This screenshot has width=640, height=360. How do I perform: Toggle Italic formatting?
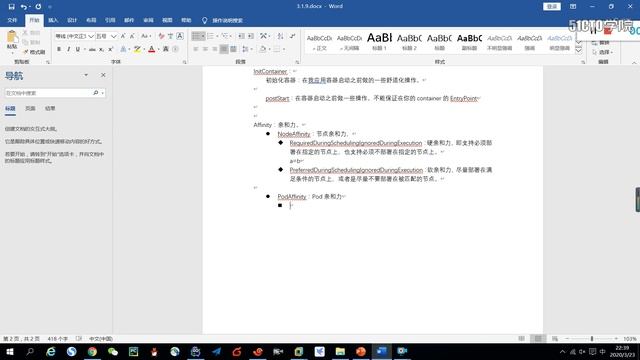click(68, 49)
